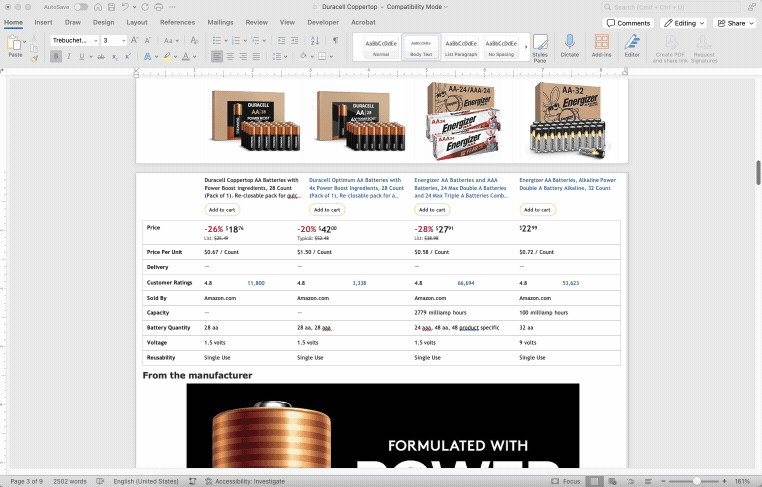Click Add to cart under Energizer 32 Count
The width and height of the screenshot is (762, 487).
pos(537,210)
